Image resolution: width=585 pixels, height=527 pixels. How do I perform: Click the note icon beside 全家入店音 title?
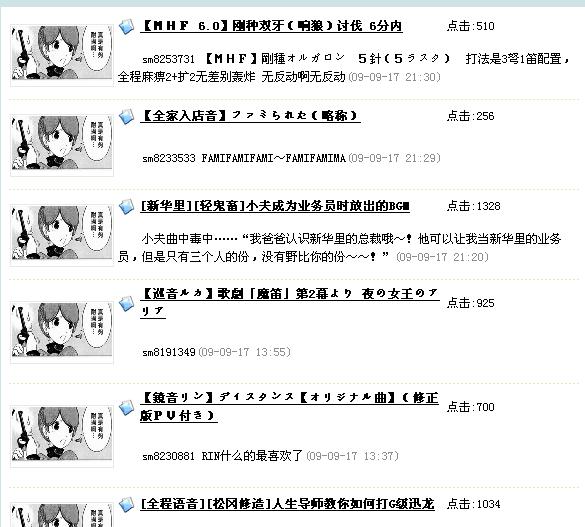pyautogui.click(x=126, y=116)
